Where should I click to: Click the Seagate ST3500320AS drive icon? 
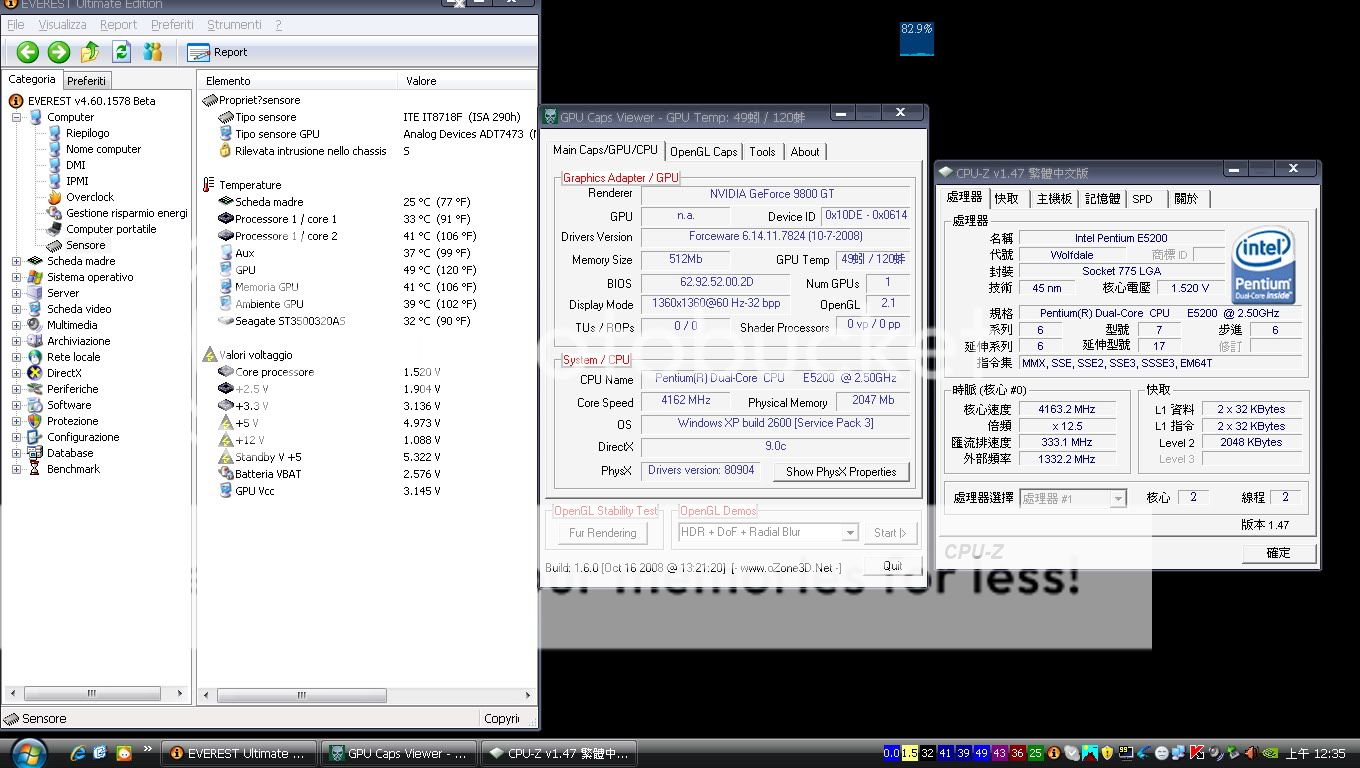[225, 321]
